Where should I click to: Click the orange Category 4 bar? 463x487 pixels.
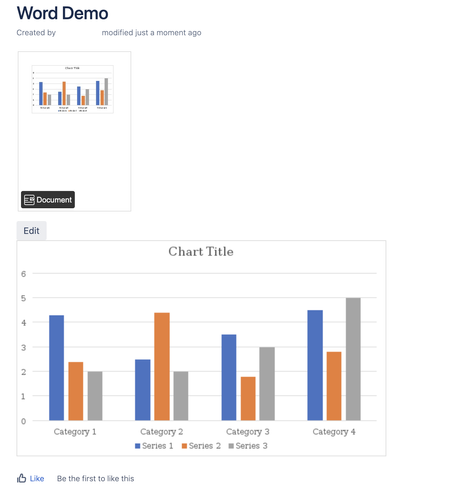point(334,386)
